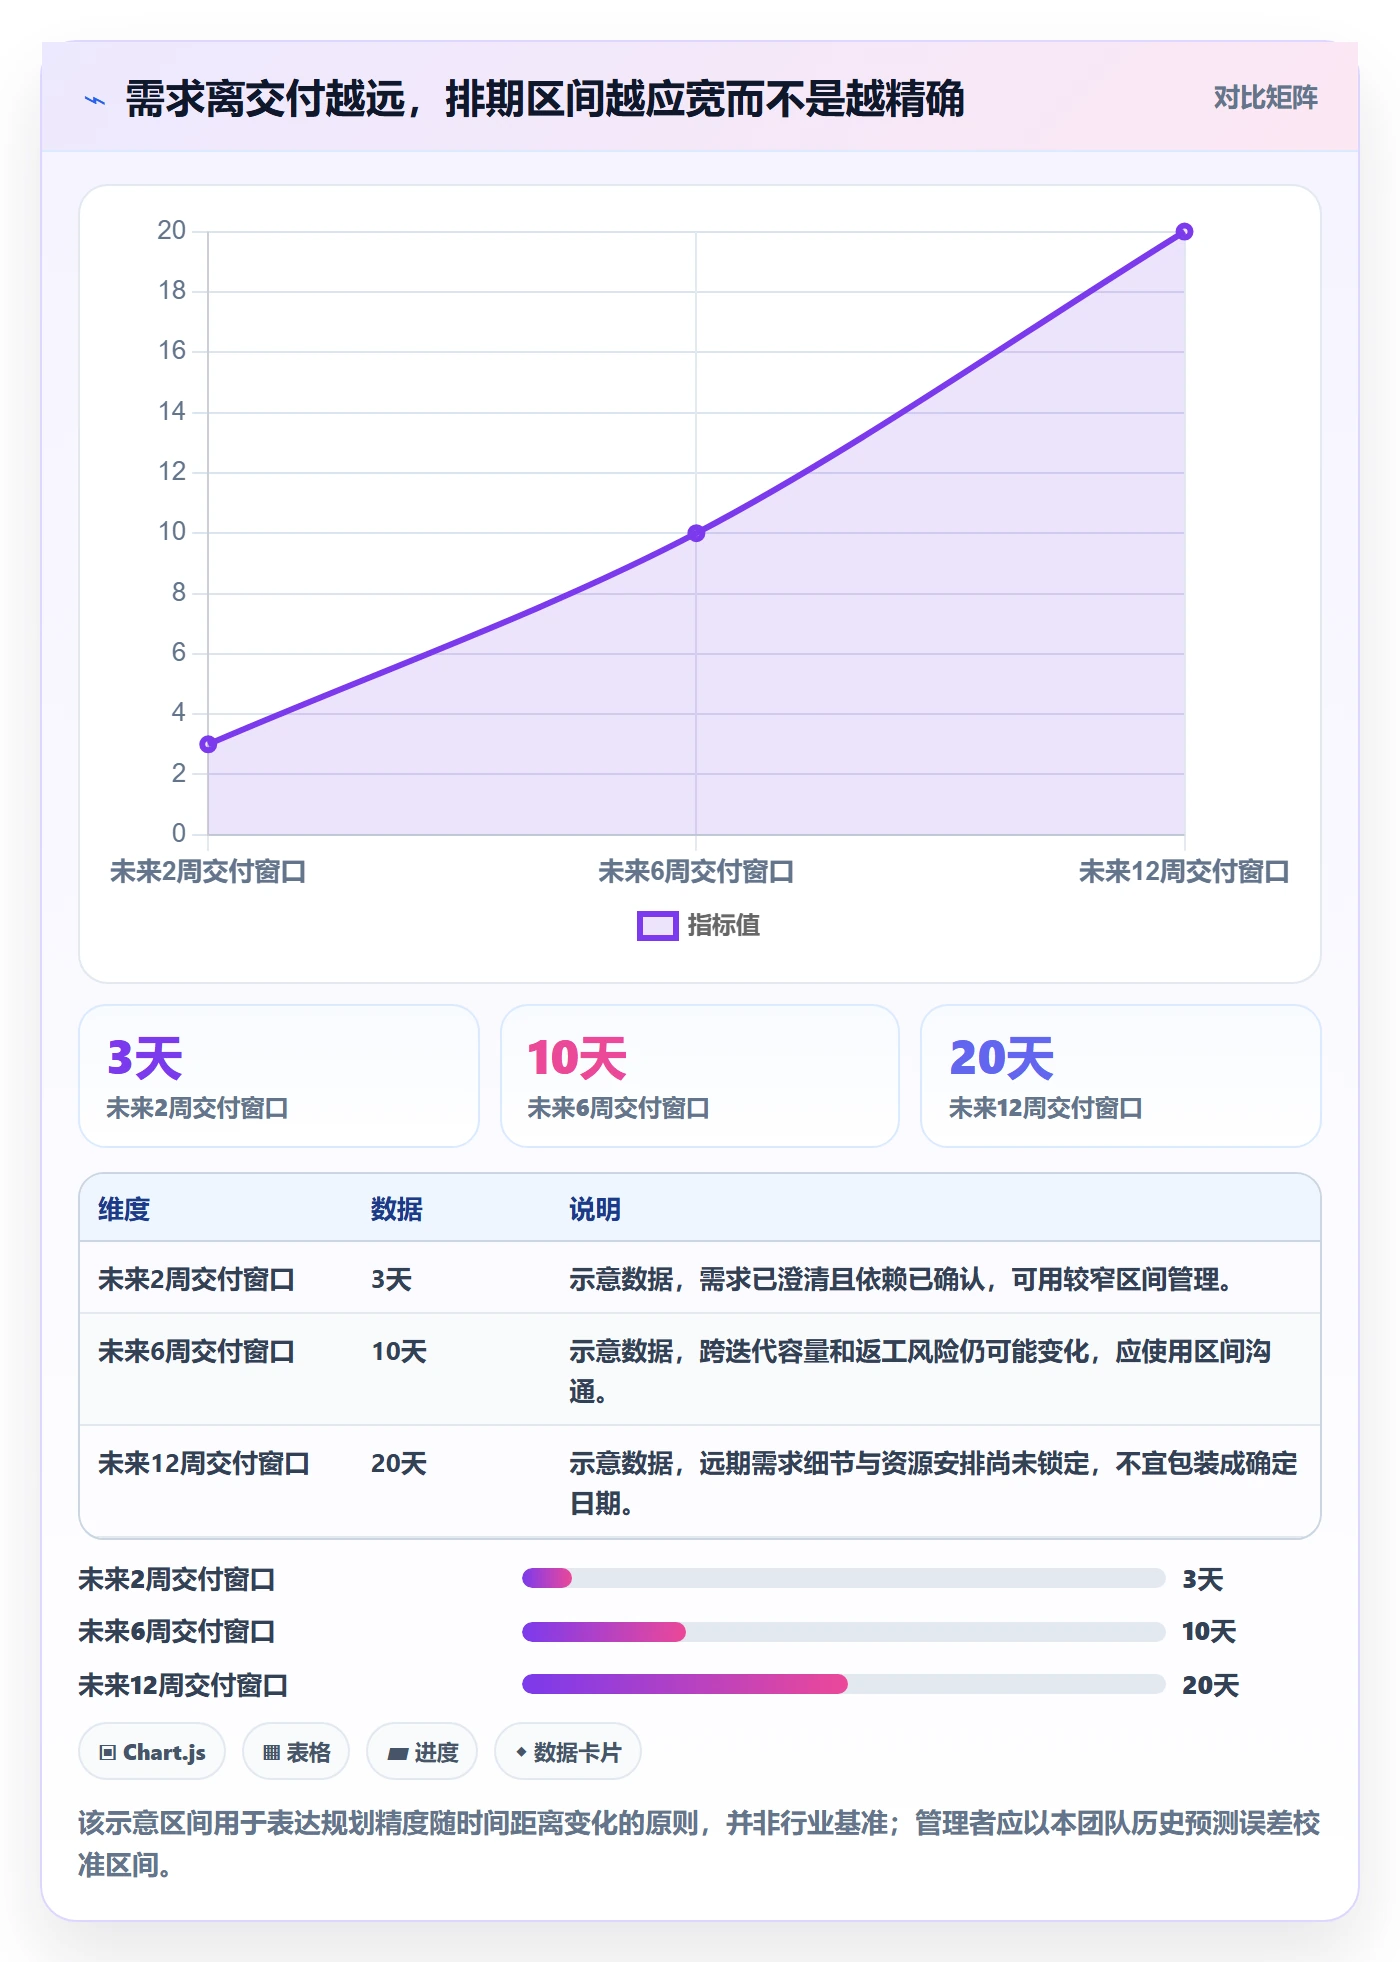Viewport: 1400px width, 1962px height.
Task: Click the 数据卡片 tag chip
Action: (x=568, y=1752)
